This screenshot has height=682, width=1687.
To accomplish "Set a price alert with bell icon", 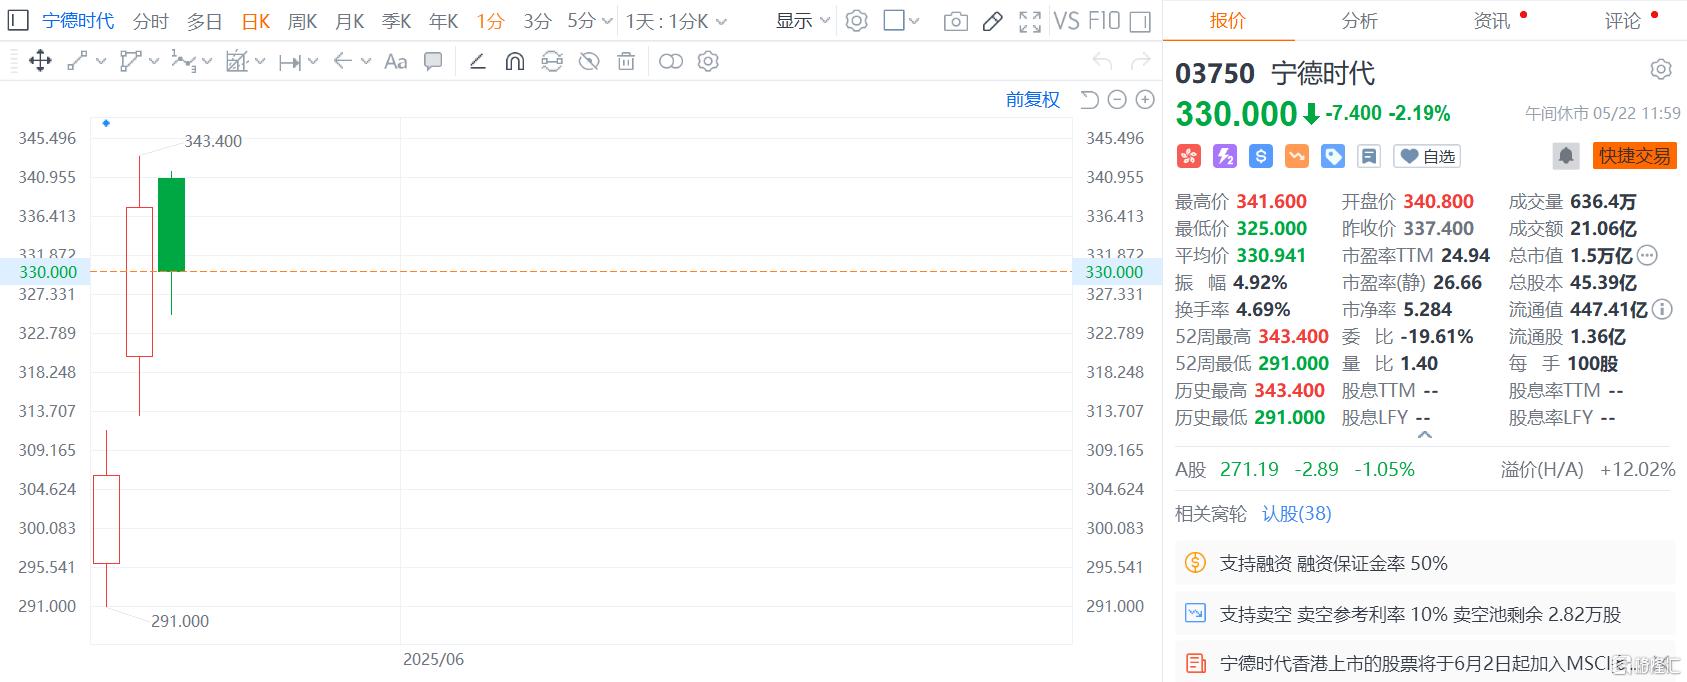I will tap(1566, 156).
